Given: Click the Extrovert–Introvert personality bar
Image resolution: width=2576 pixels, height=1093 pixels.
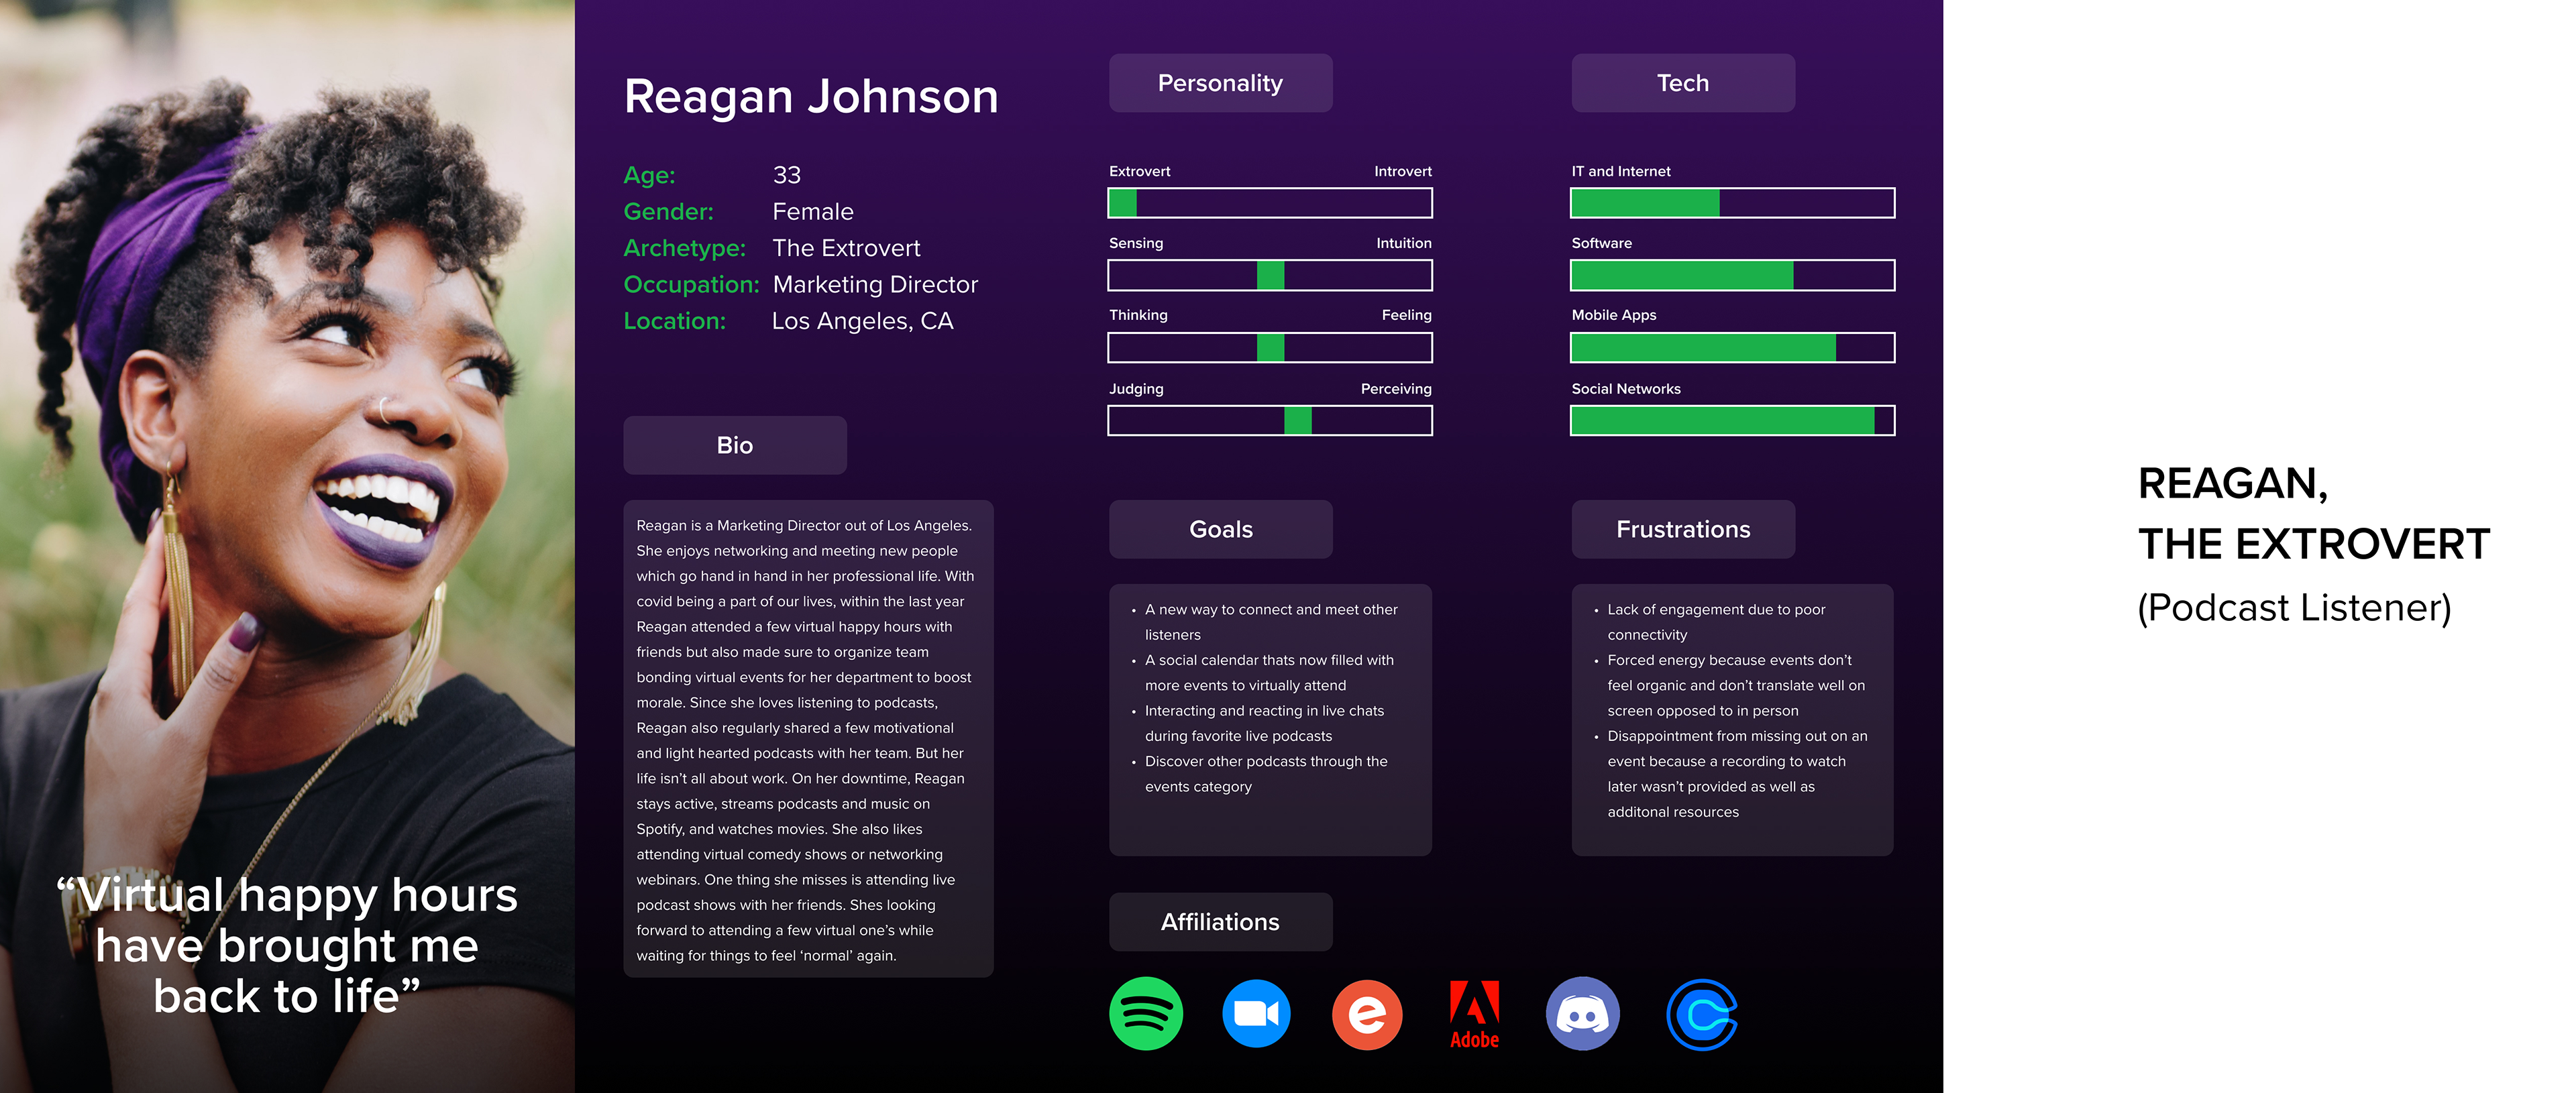Looking at the screenshot, I should click(1270, 203).
